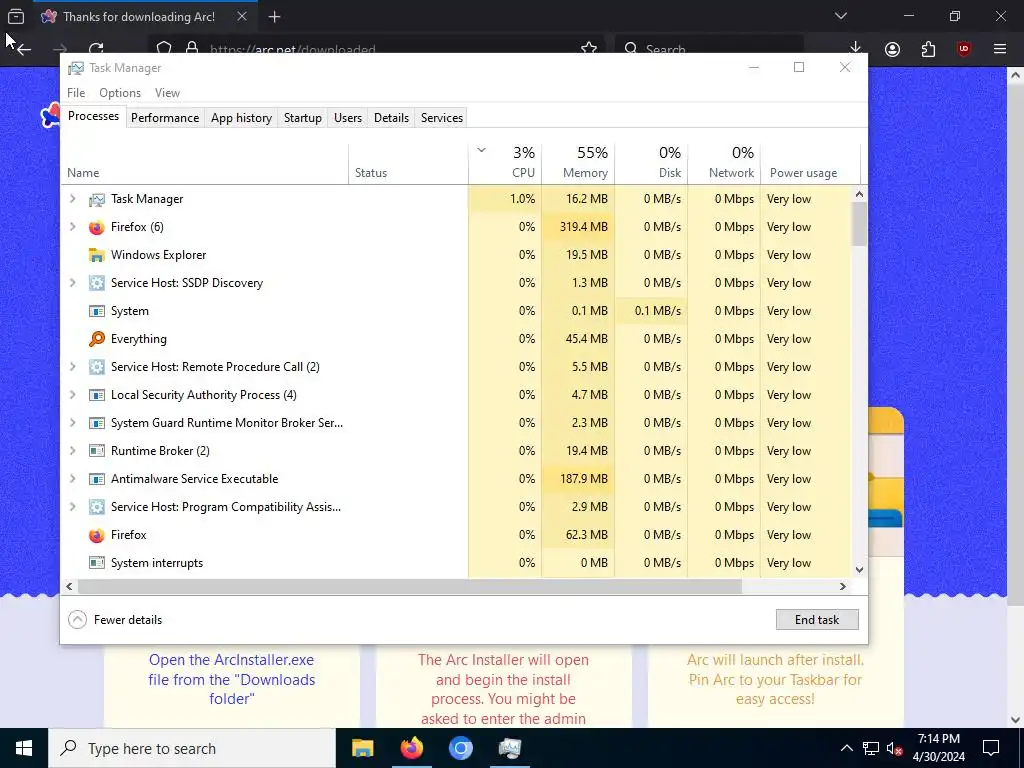Expand Service Host: SSDP Discovery

tap(72, 283)
